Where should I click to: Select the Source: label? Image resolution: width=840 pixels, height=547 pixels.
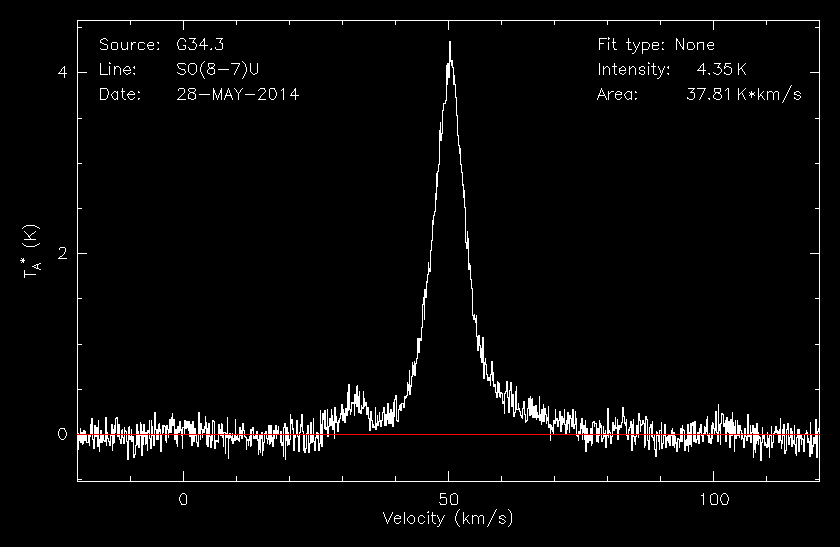[130, 44]
